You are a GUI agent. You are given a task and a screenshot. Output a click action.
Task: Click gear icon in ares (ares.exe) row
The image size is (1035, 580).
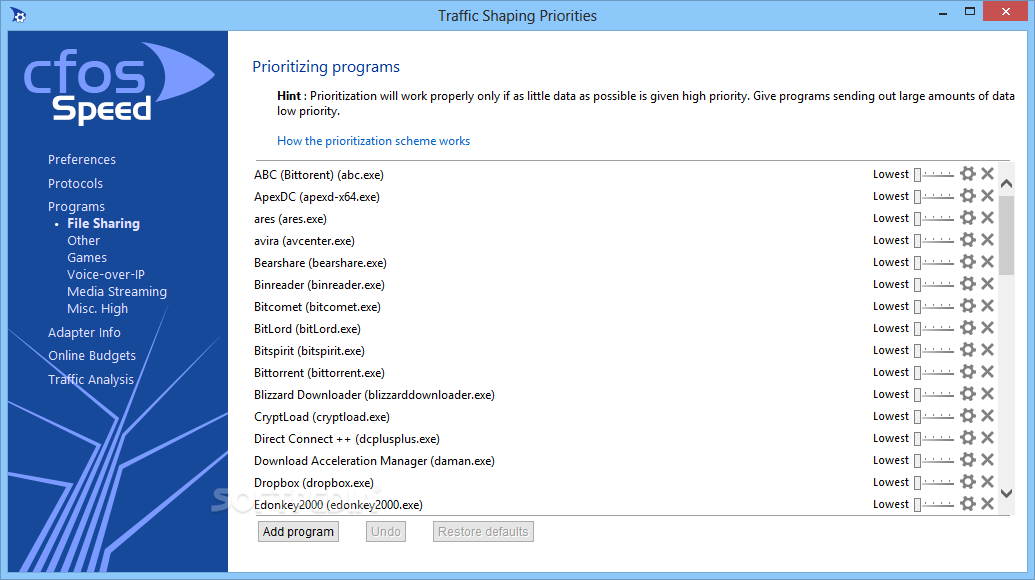(968, 217)
